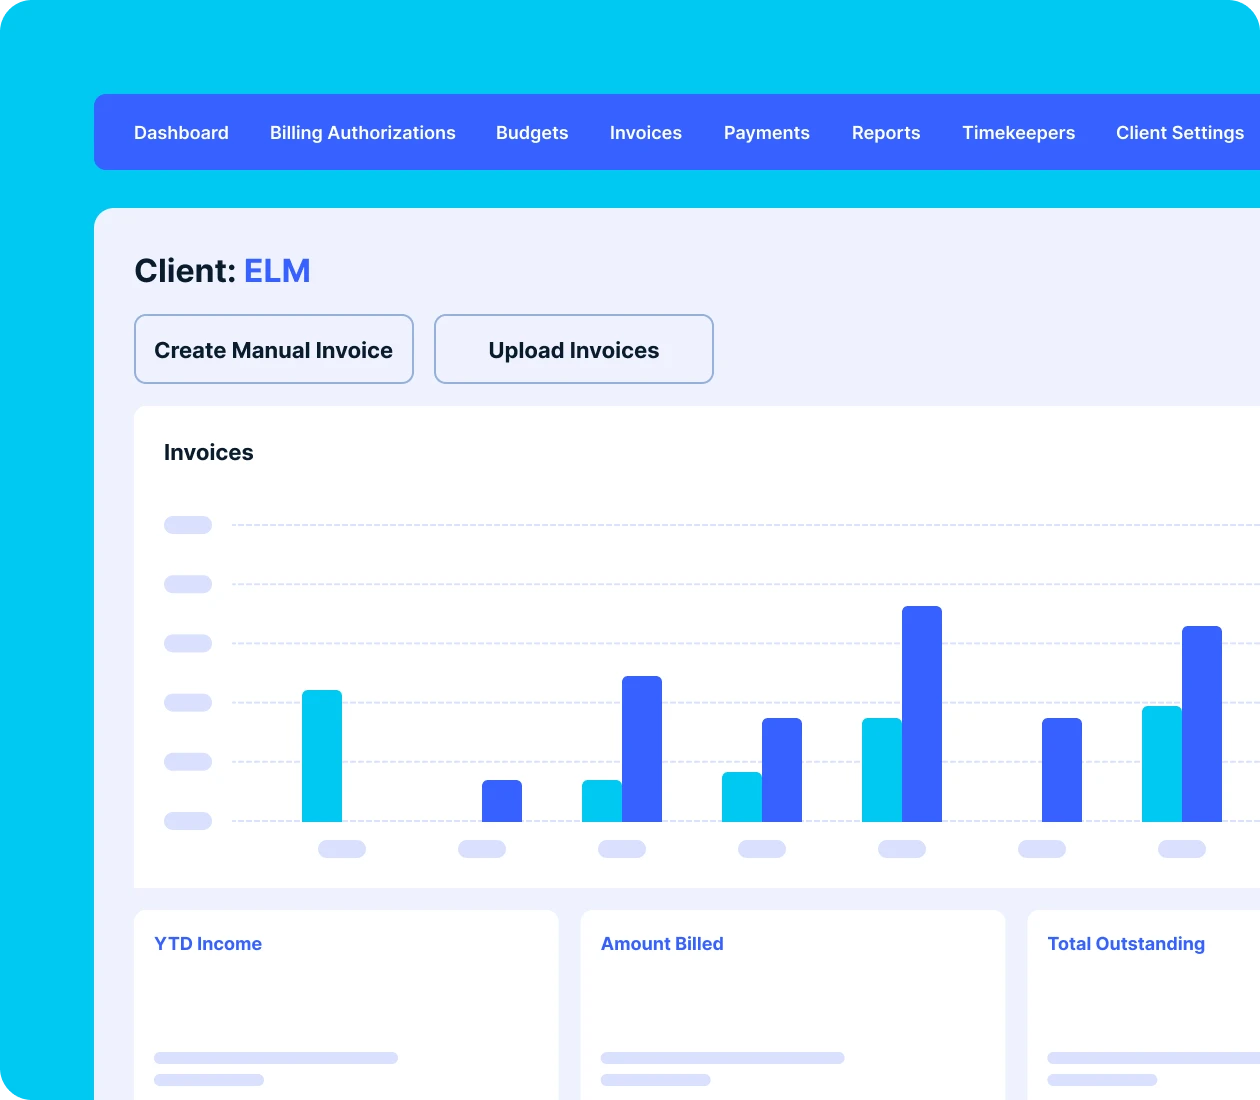Click the Invoices chart heading
The height and width of the screenshot is (1100, 1260).
point(208,453)
